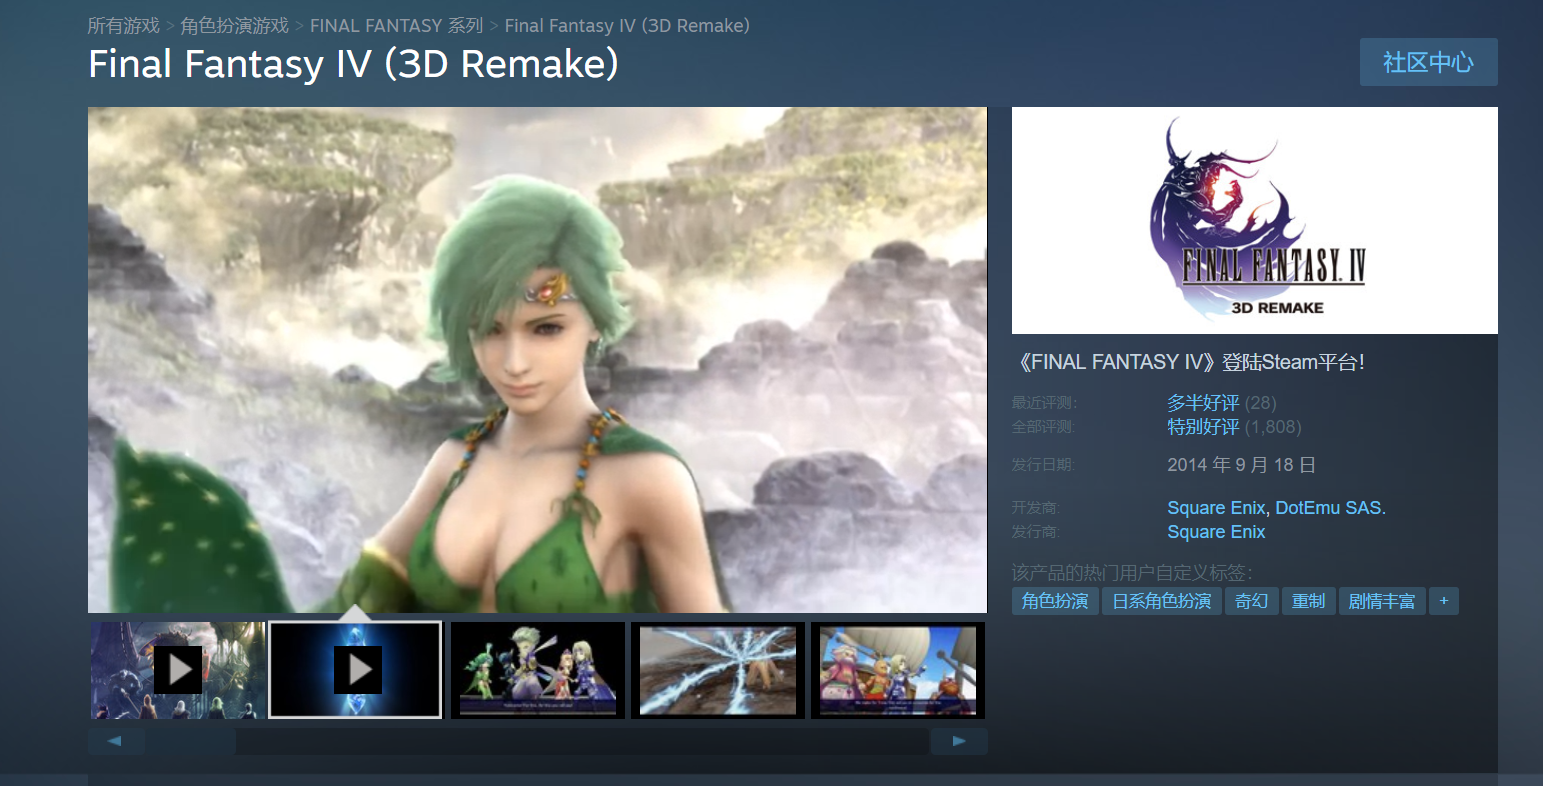
Task: Click the left arrow of thumbnail strip
Action: [114, 741]
